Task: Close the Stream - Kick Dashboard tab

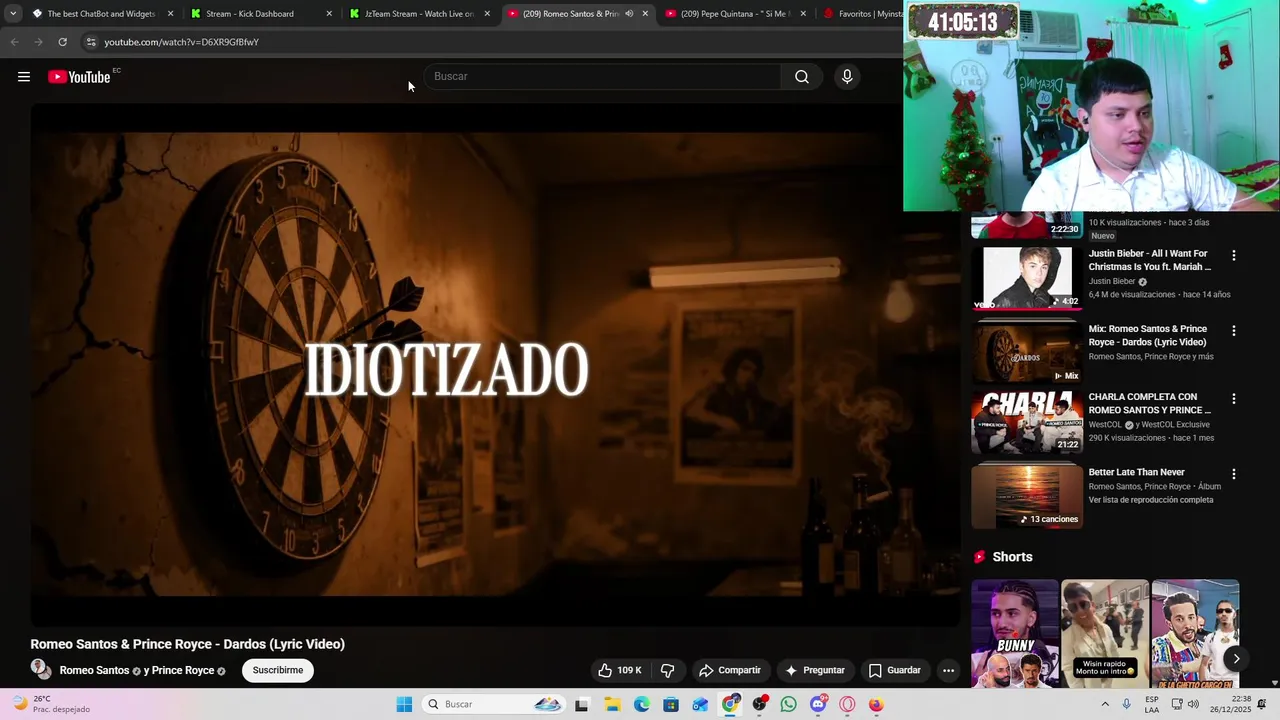Action: 329,14
